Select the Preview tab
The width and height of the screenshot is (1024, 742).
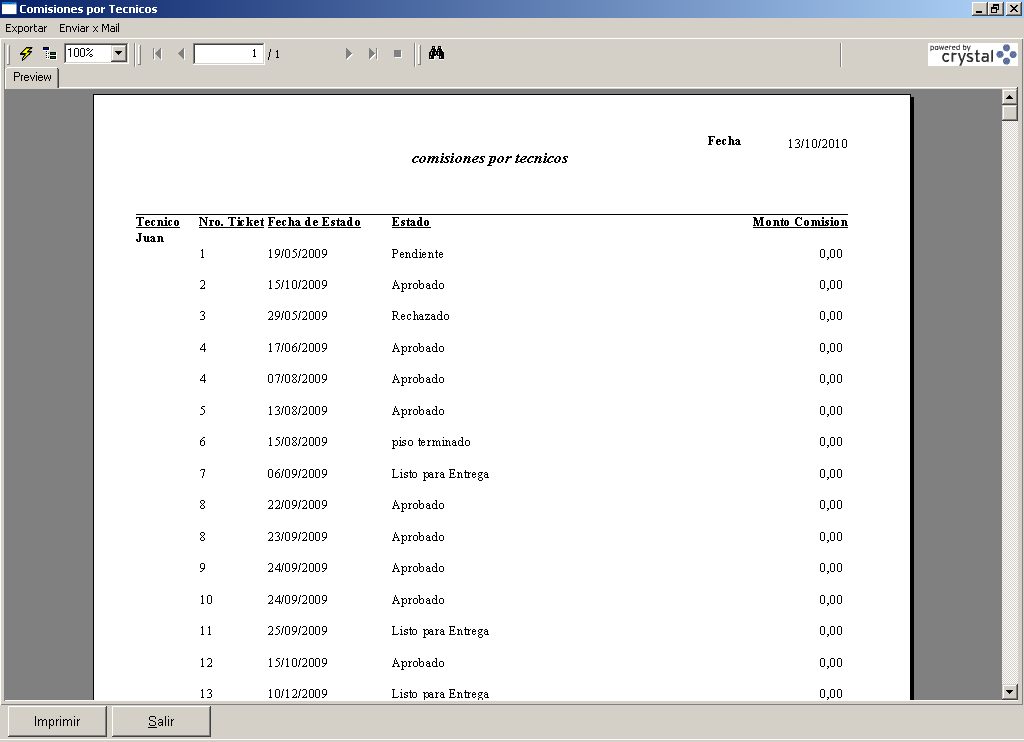[32, 77]
